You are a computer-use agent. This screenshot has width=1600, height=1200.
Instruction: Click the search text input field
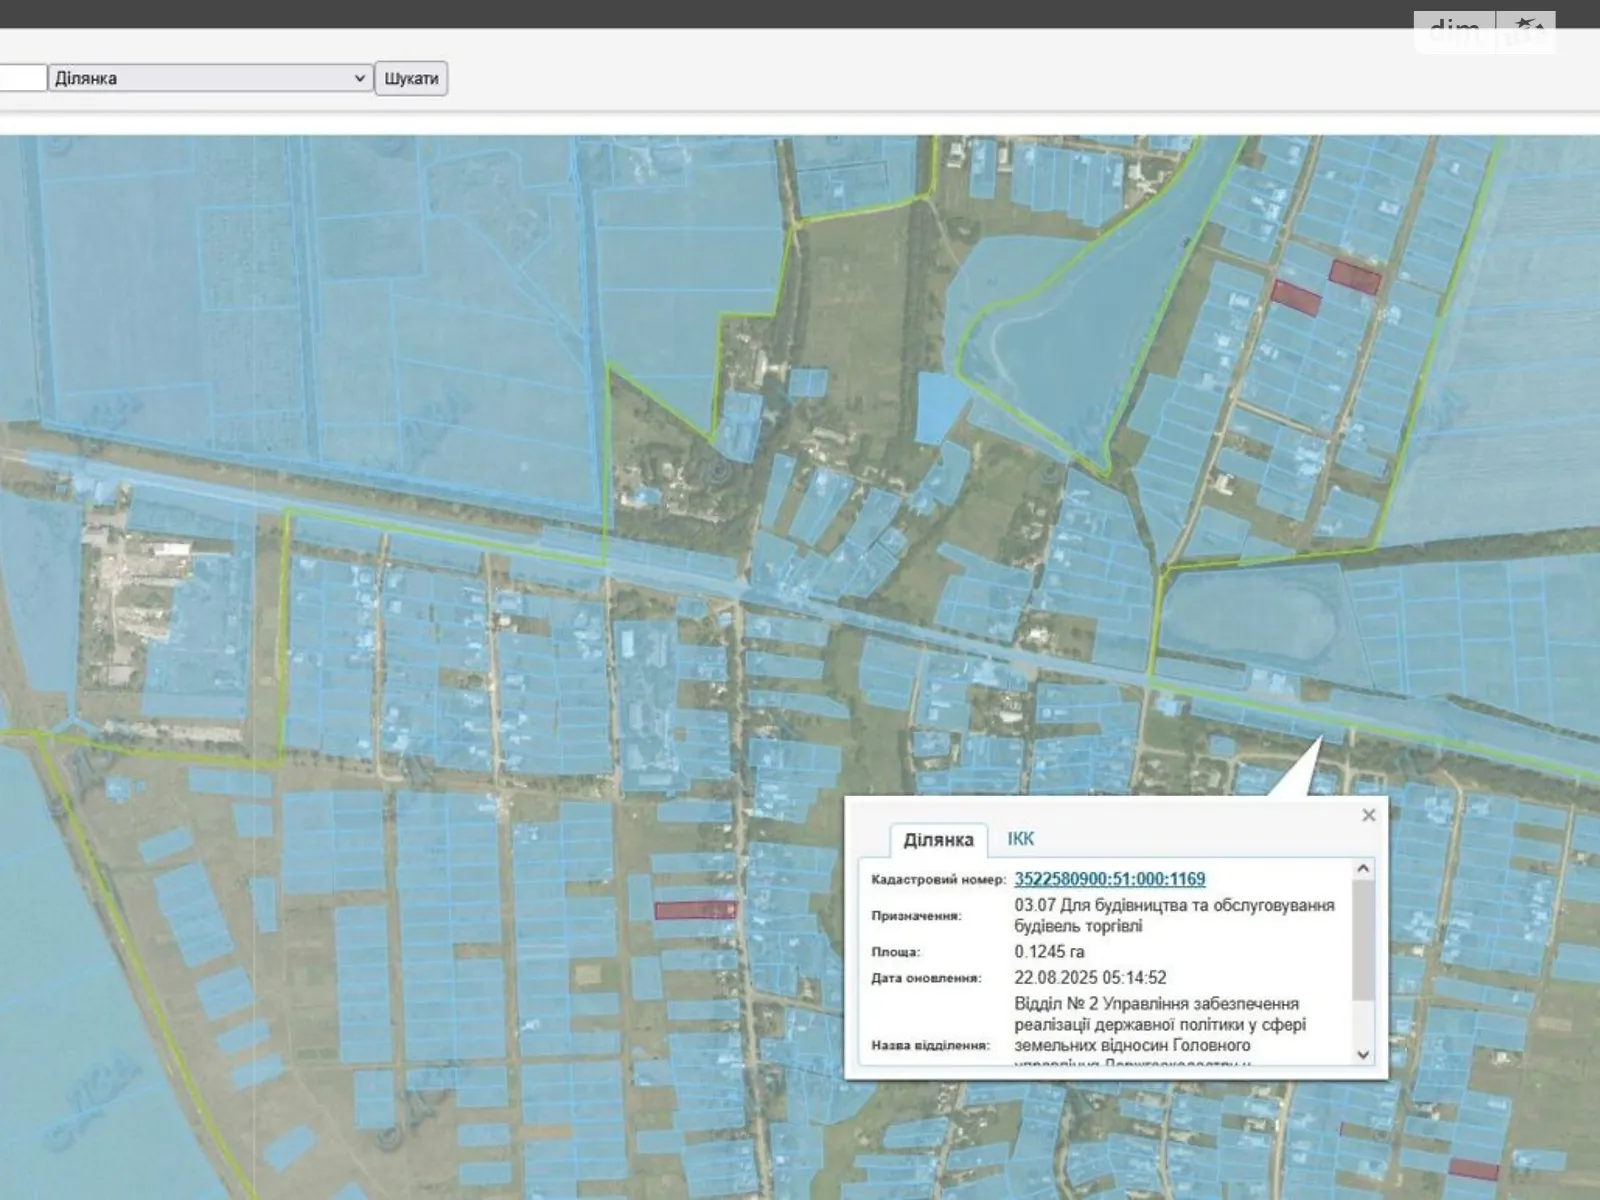[x=22, y=78]
